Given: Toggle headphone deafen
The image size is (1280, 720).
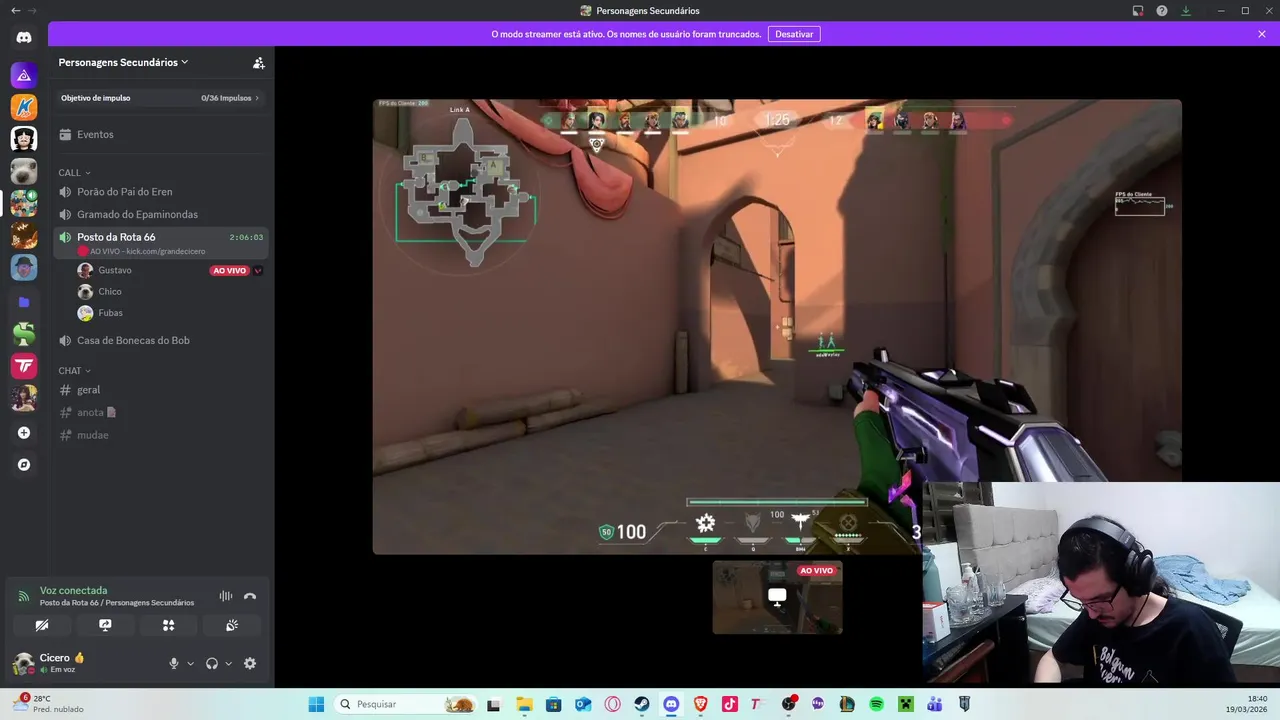Looking at the screenshot, I should coord(212,663).
